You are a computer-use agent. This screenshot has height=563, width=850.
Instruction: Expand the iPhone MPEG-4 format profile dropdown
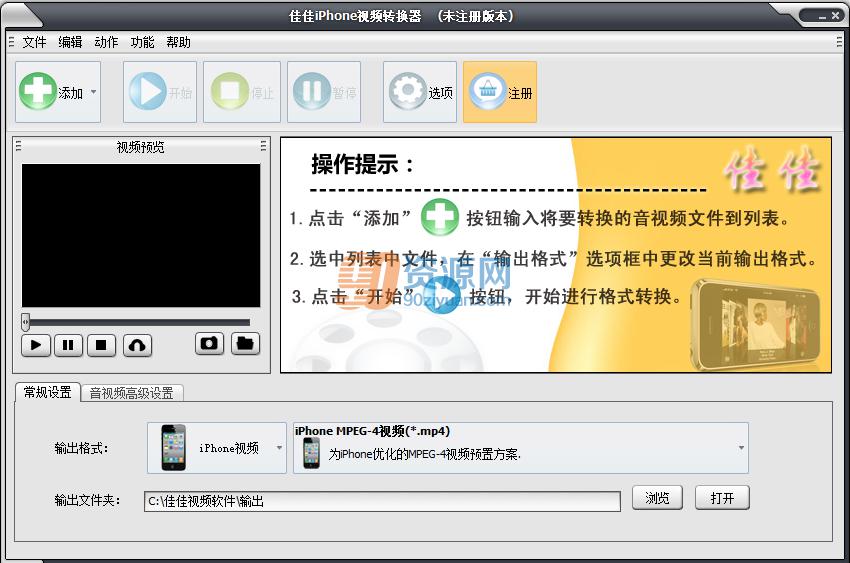520,448
